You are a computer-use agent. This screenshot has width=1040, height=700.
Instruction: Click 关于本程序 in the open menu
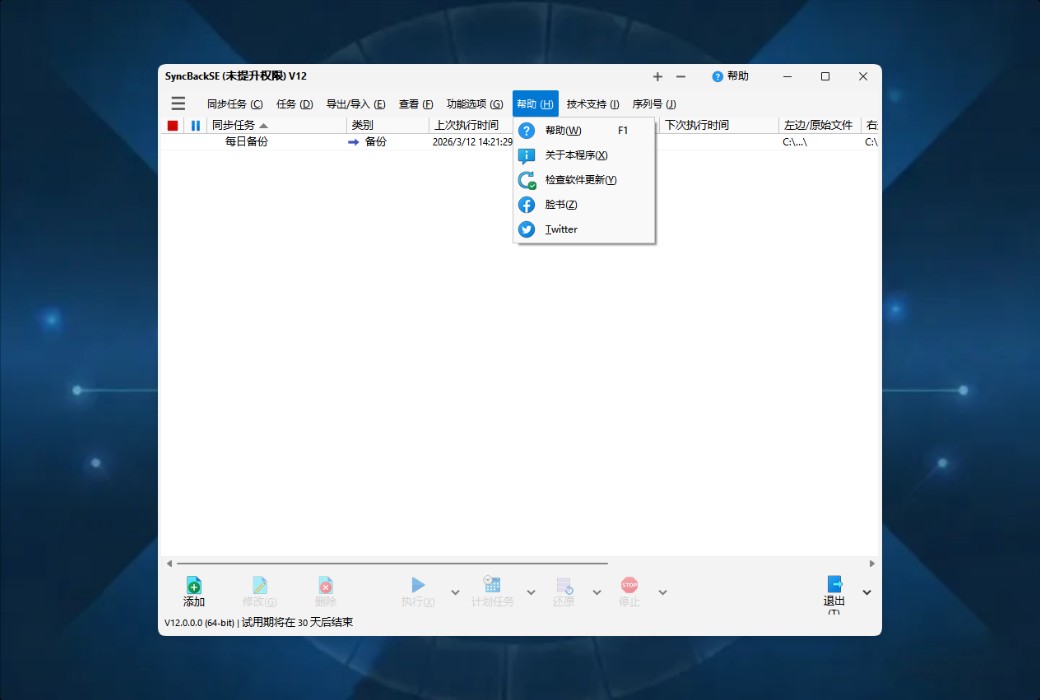577,155
